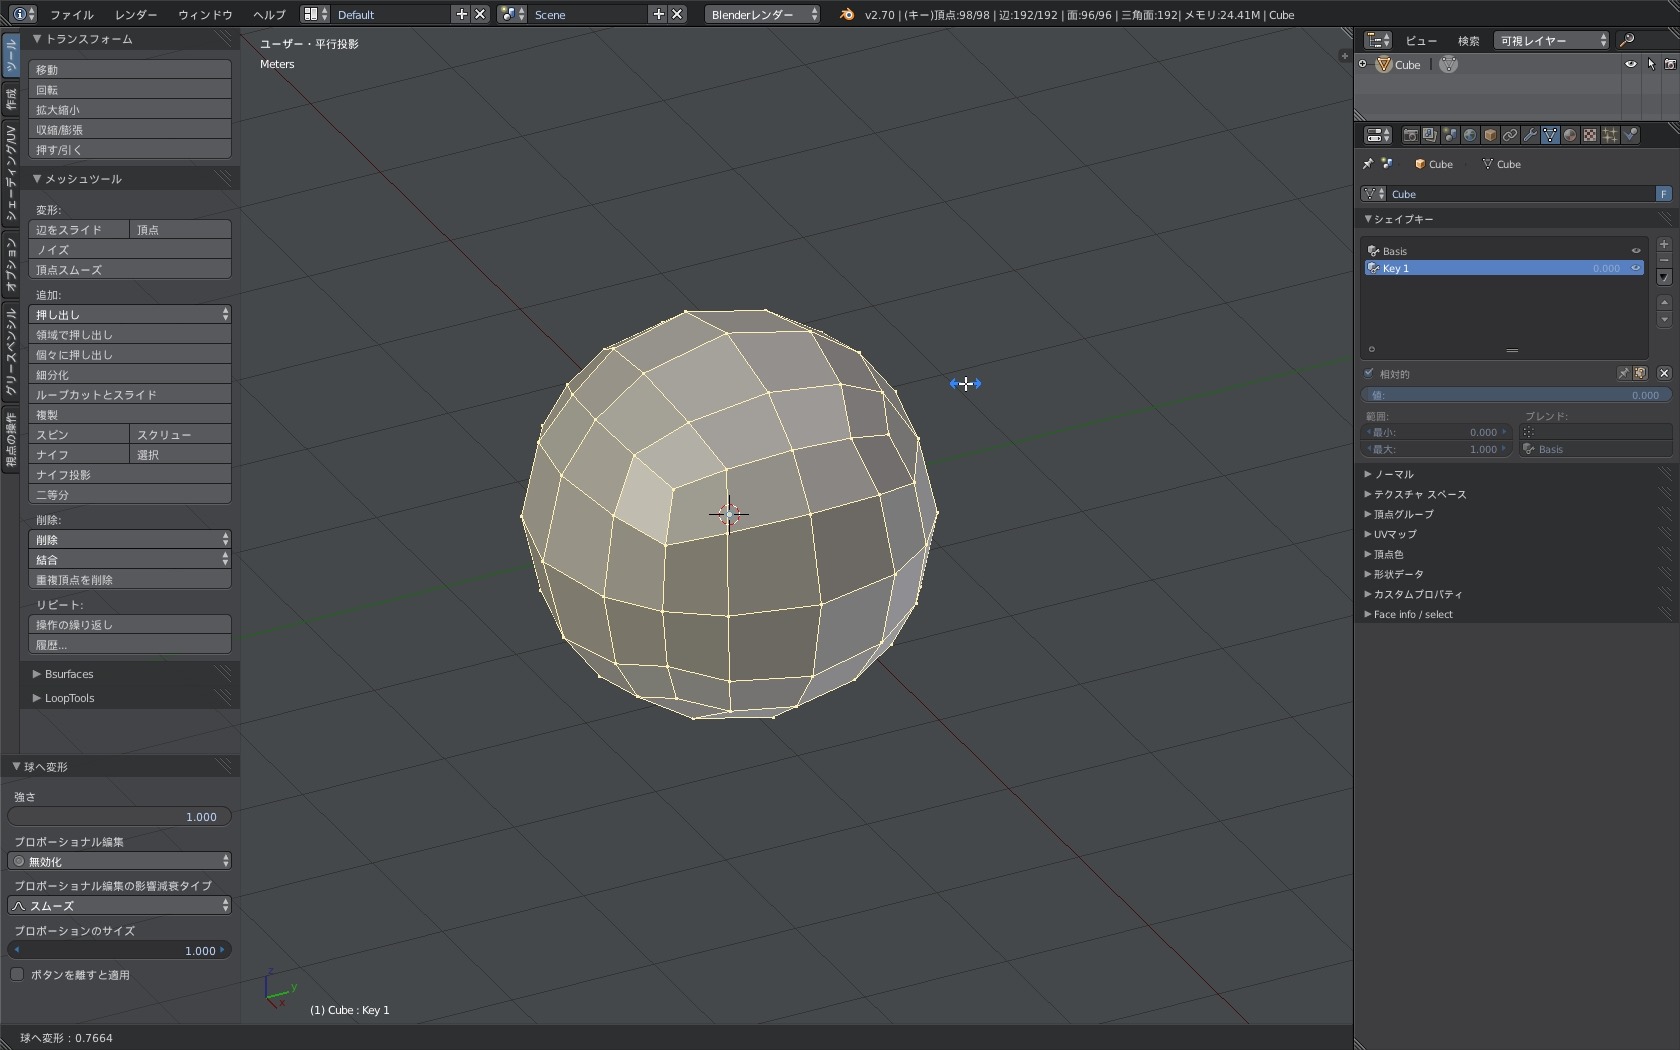Click the pin icon in properties breadcrumb
The image size is (1680, 1050).
pyautogui.click(x=1368, y=164)
